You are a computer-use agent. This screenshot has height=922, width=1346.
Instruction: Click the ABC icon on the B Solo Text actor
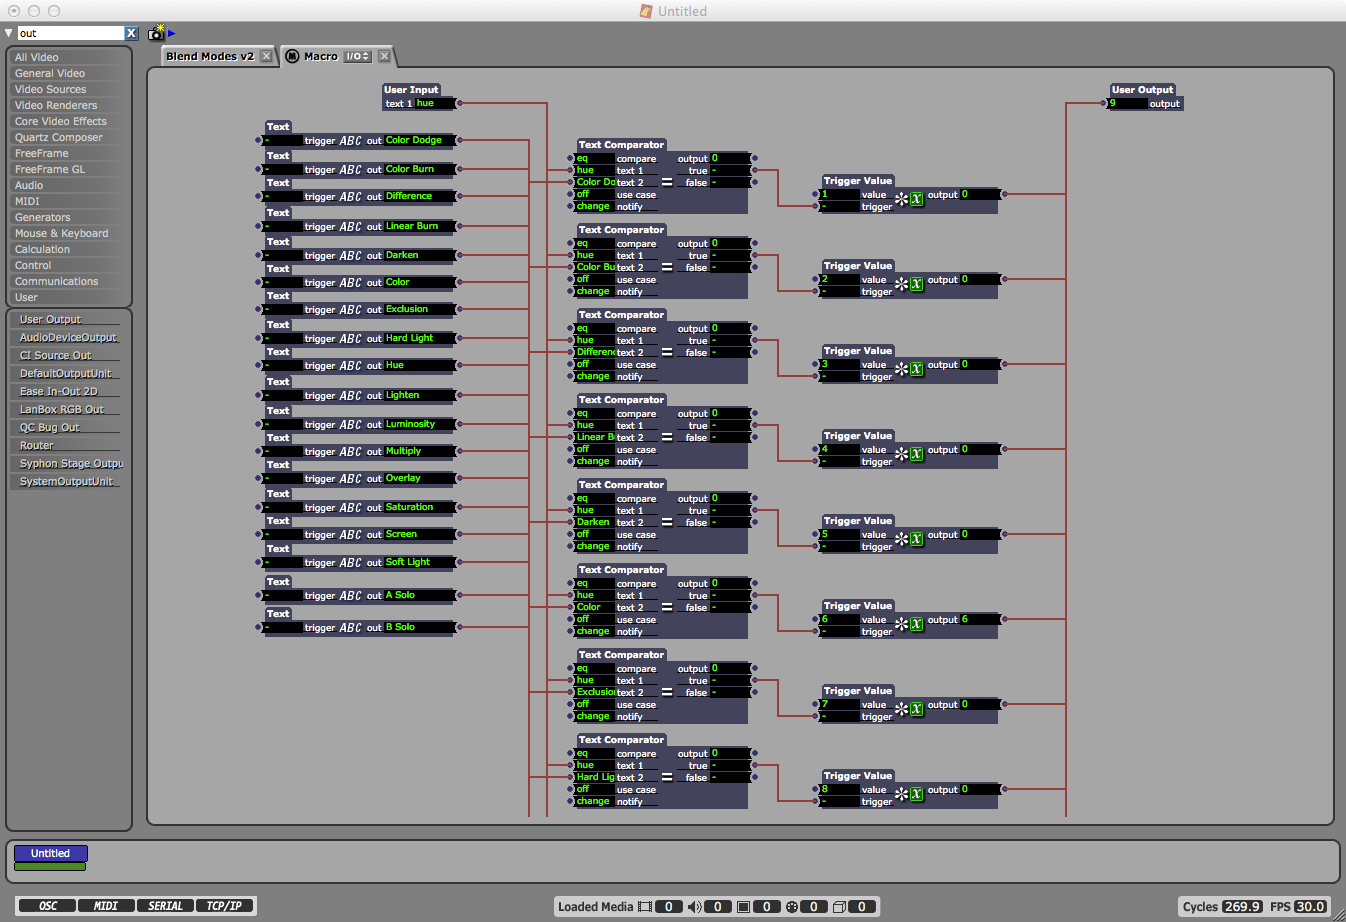point(350,628)
